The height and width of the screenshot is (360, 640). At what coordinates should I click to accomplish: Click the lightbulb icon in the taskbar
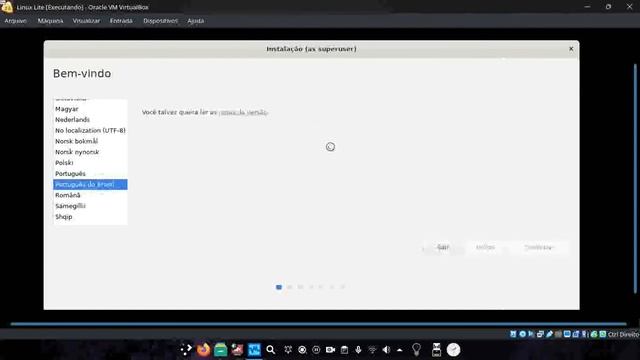pos(416,349)
